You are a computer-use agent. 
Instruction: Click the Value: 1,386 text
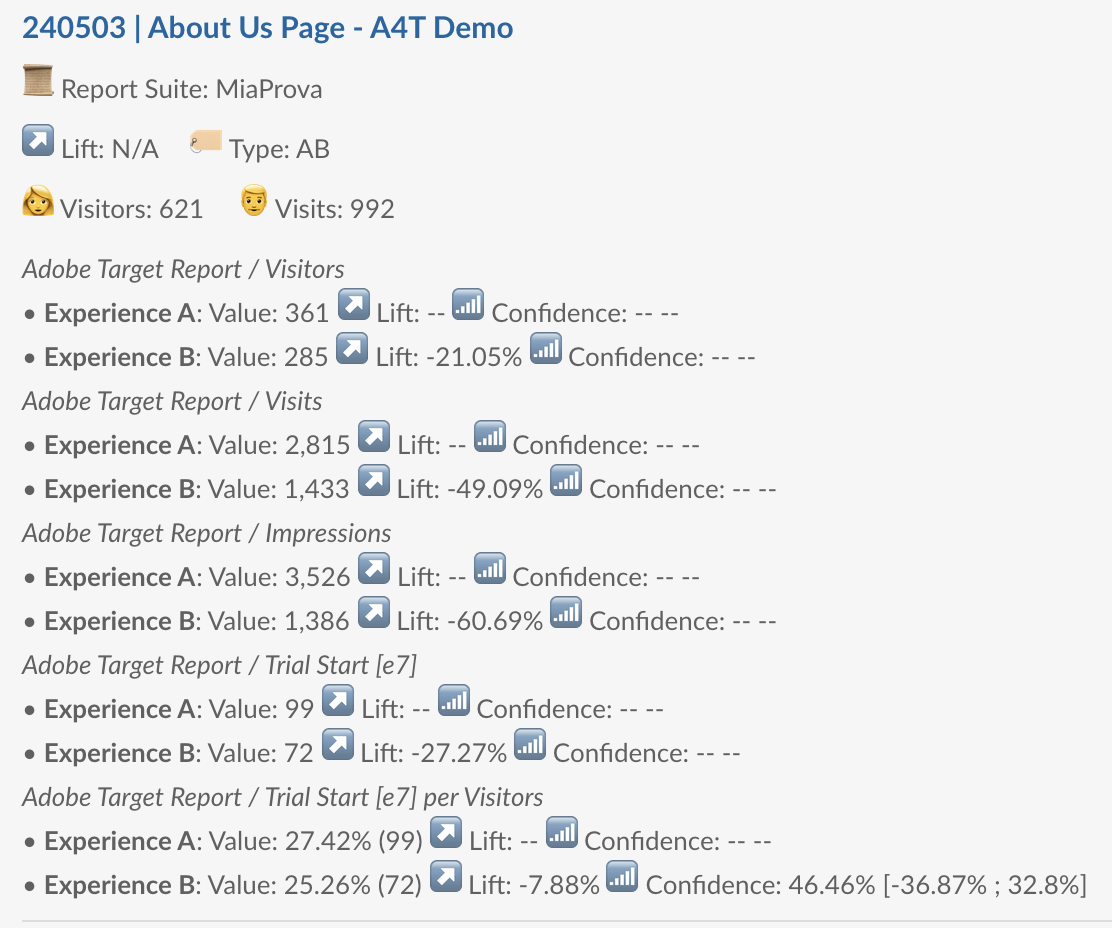click(x=279, y=621)
